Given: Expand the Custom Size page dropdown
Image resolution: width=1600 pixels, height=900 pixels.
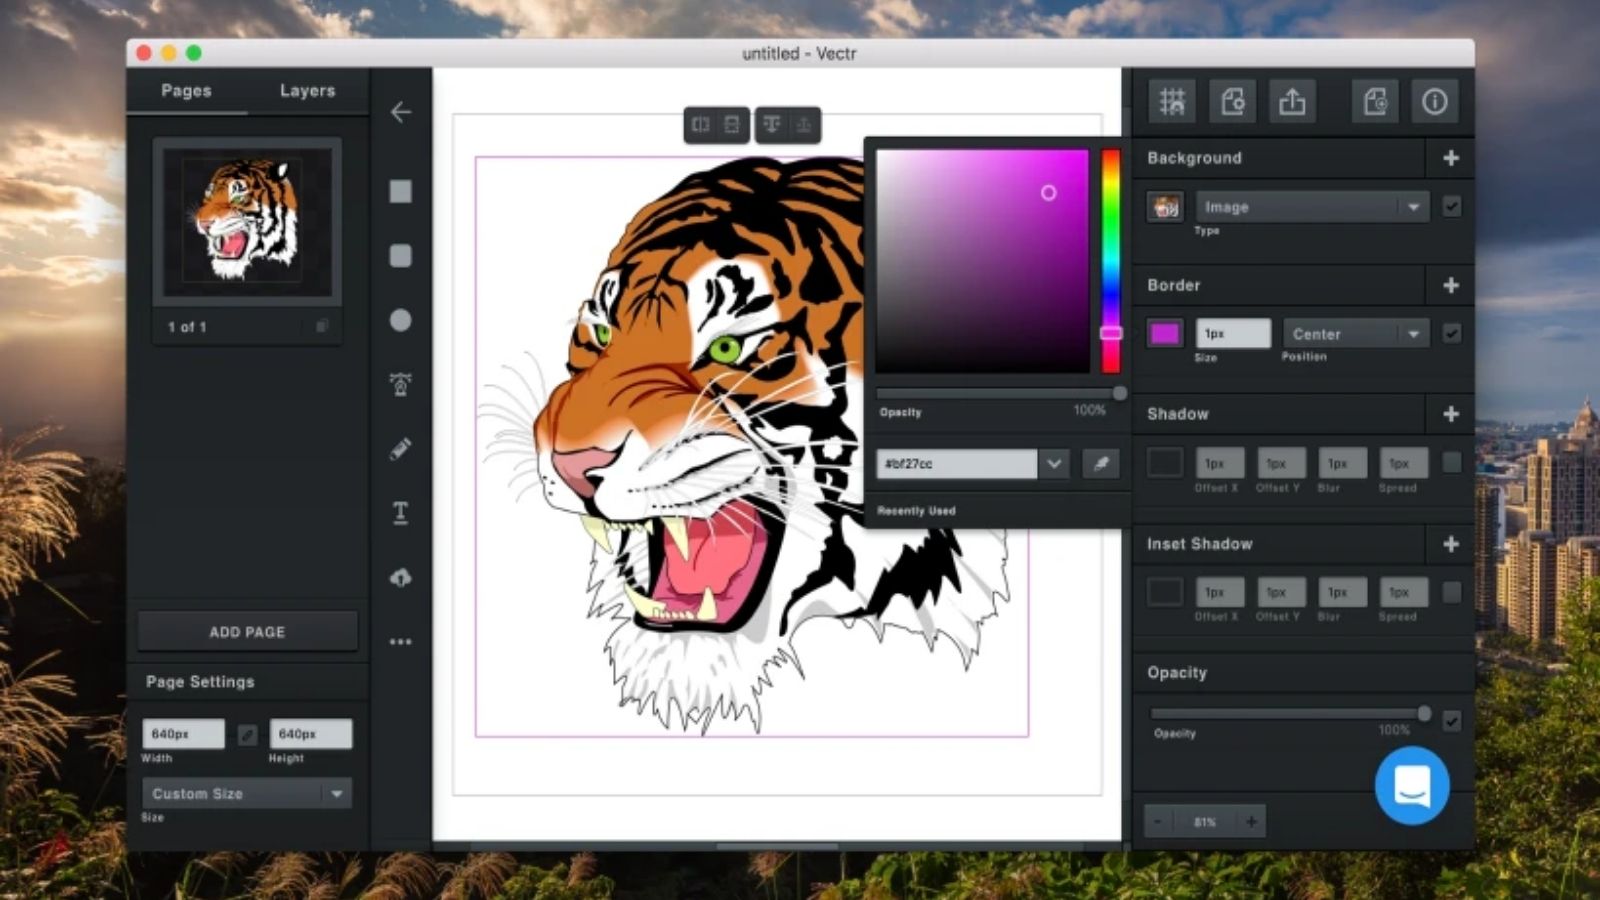Looking at the screenshot, I should click(x=247, y=793).
